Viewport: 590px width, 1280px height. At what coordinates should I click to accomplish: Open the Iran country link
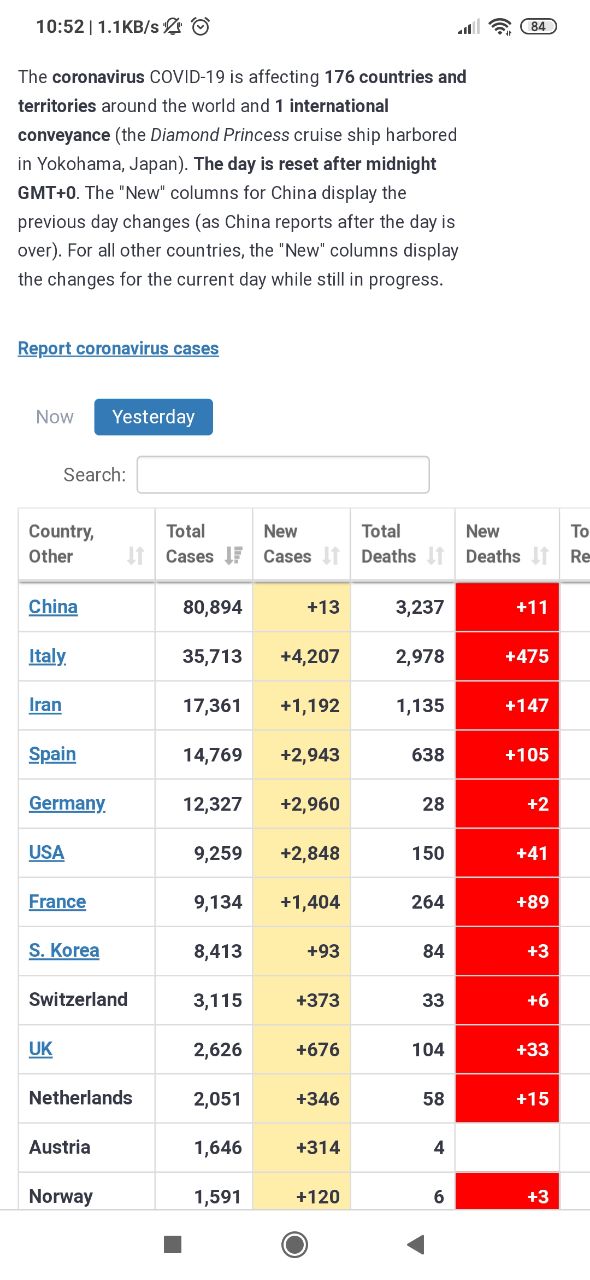[45, 705]
